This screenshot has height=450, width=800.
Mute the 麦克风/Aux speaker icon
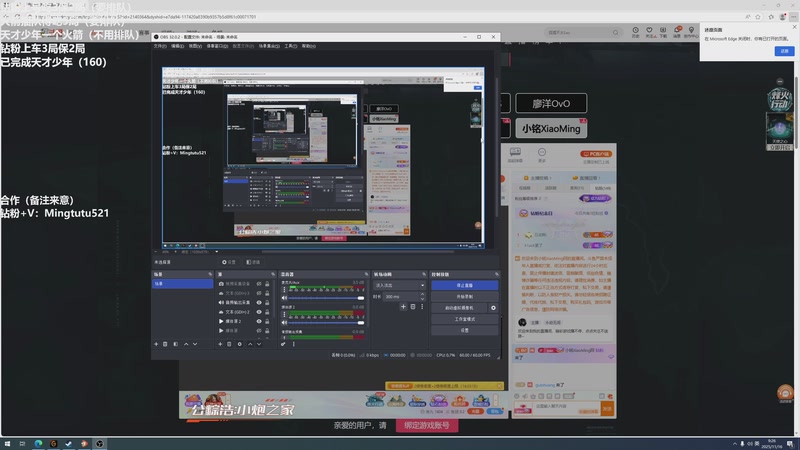click(x=285, y=298)
